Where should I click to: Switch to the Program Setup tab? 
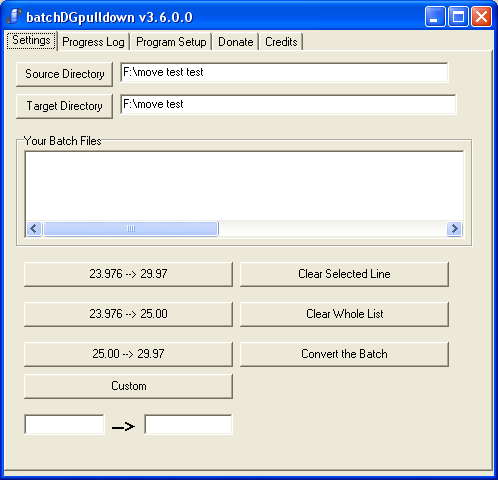pos(171,42)
